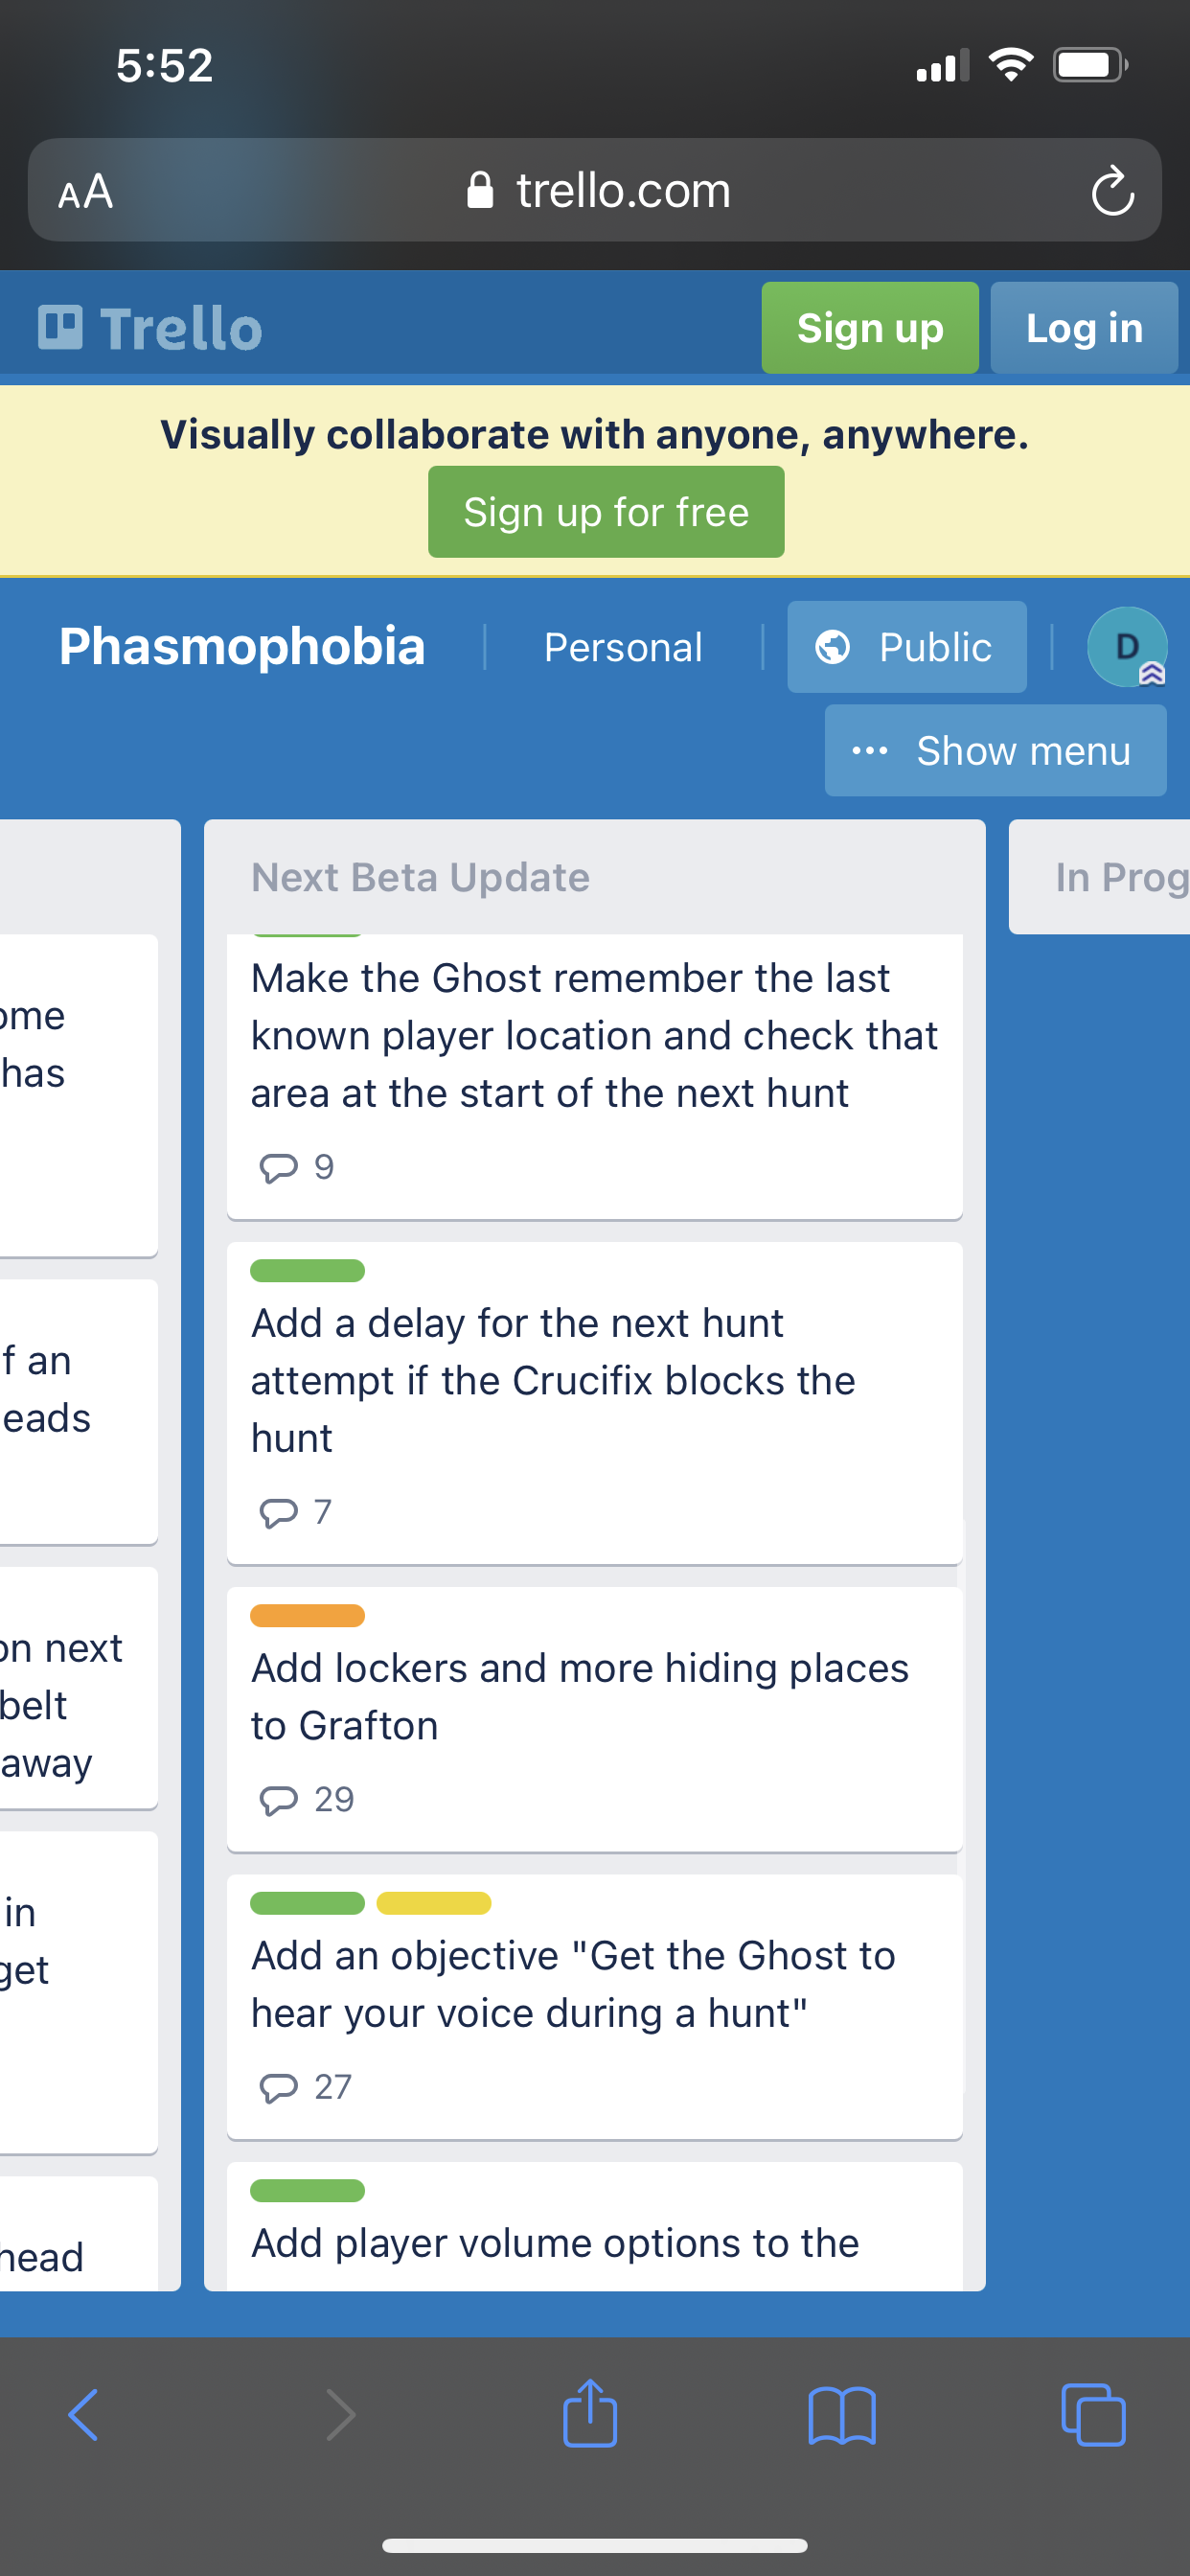Open the Personal workspace selector

[x=622, y=647]
